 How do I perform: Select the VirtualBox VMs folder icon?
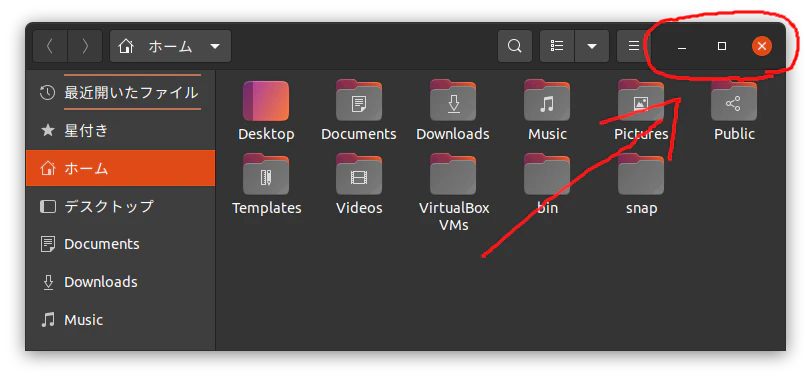click(x=453, y=174)
